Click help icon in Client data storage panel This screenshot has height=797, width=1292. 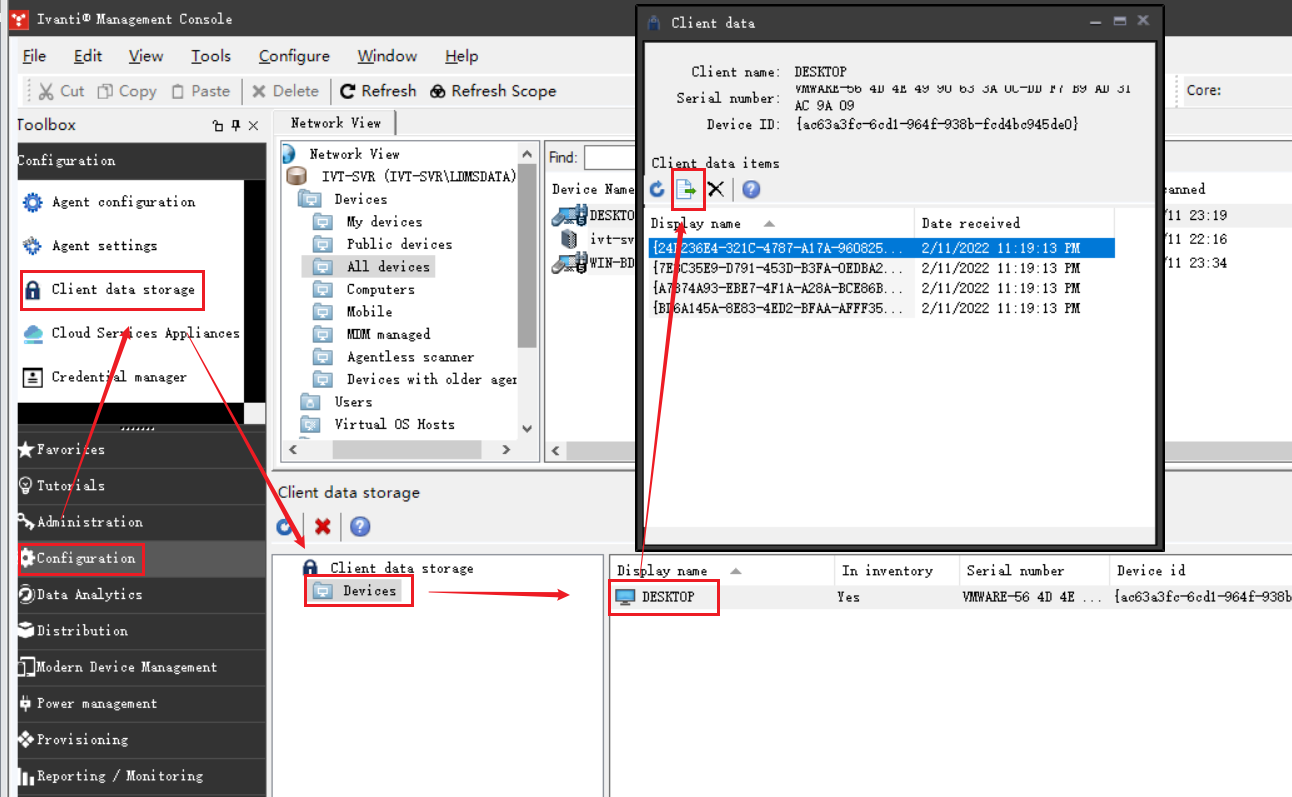click(x=360, y=527)
